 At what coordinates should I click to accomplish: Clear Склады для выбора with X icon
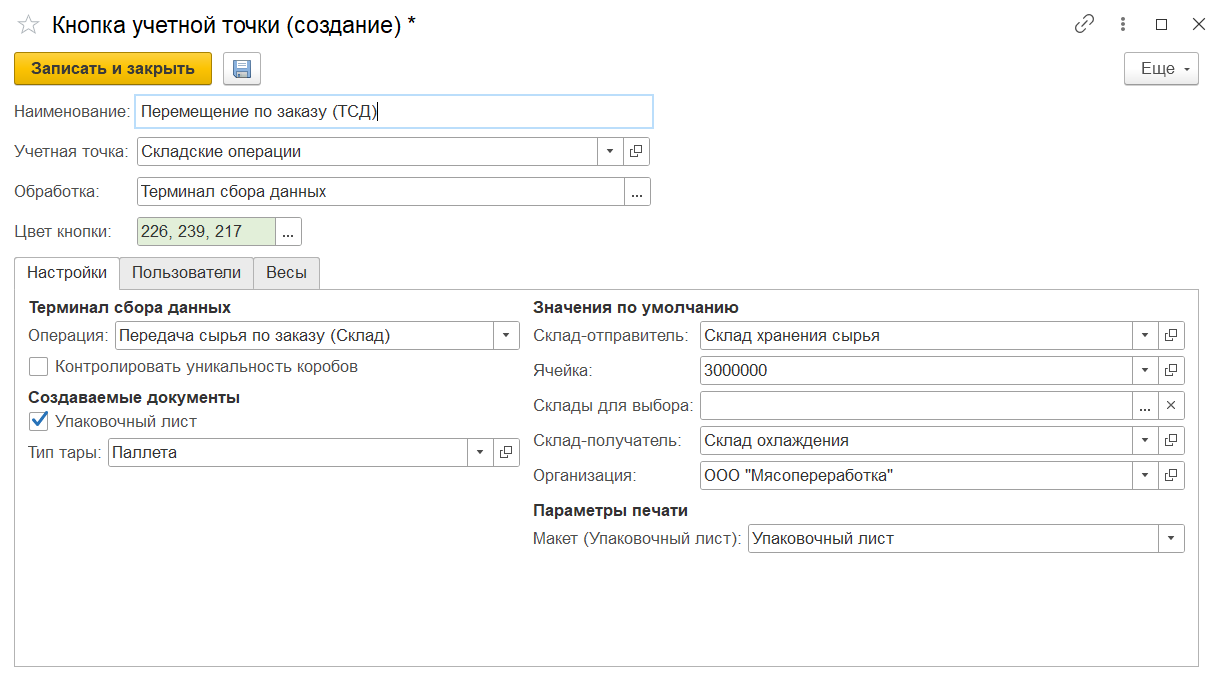(1171, 406)
